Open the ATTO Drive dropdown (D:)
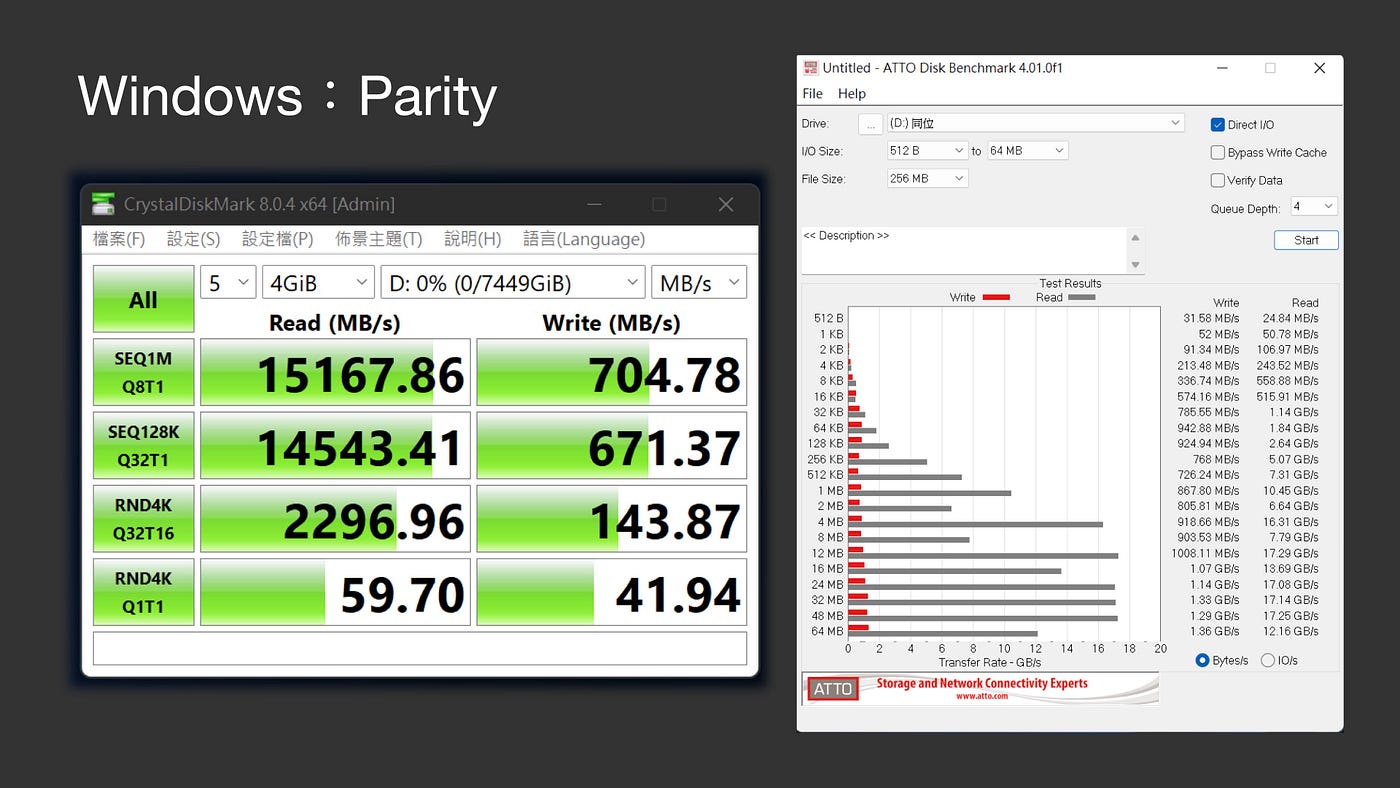 pos(1036,123)
